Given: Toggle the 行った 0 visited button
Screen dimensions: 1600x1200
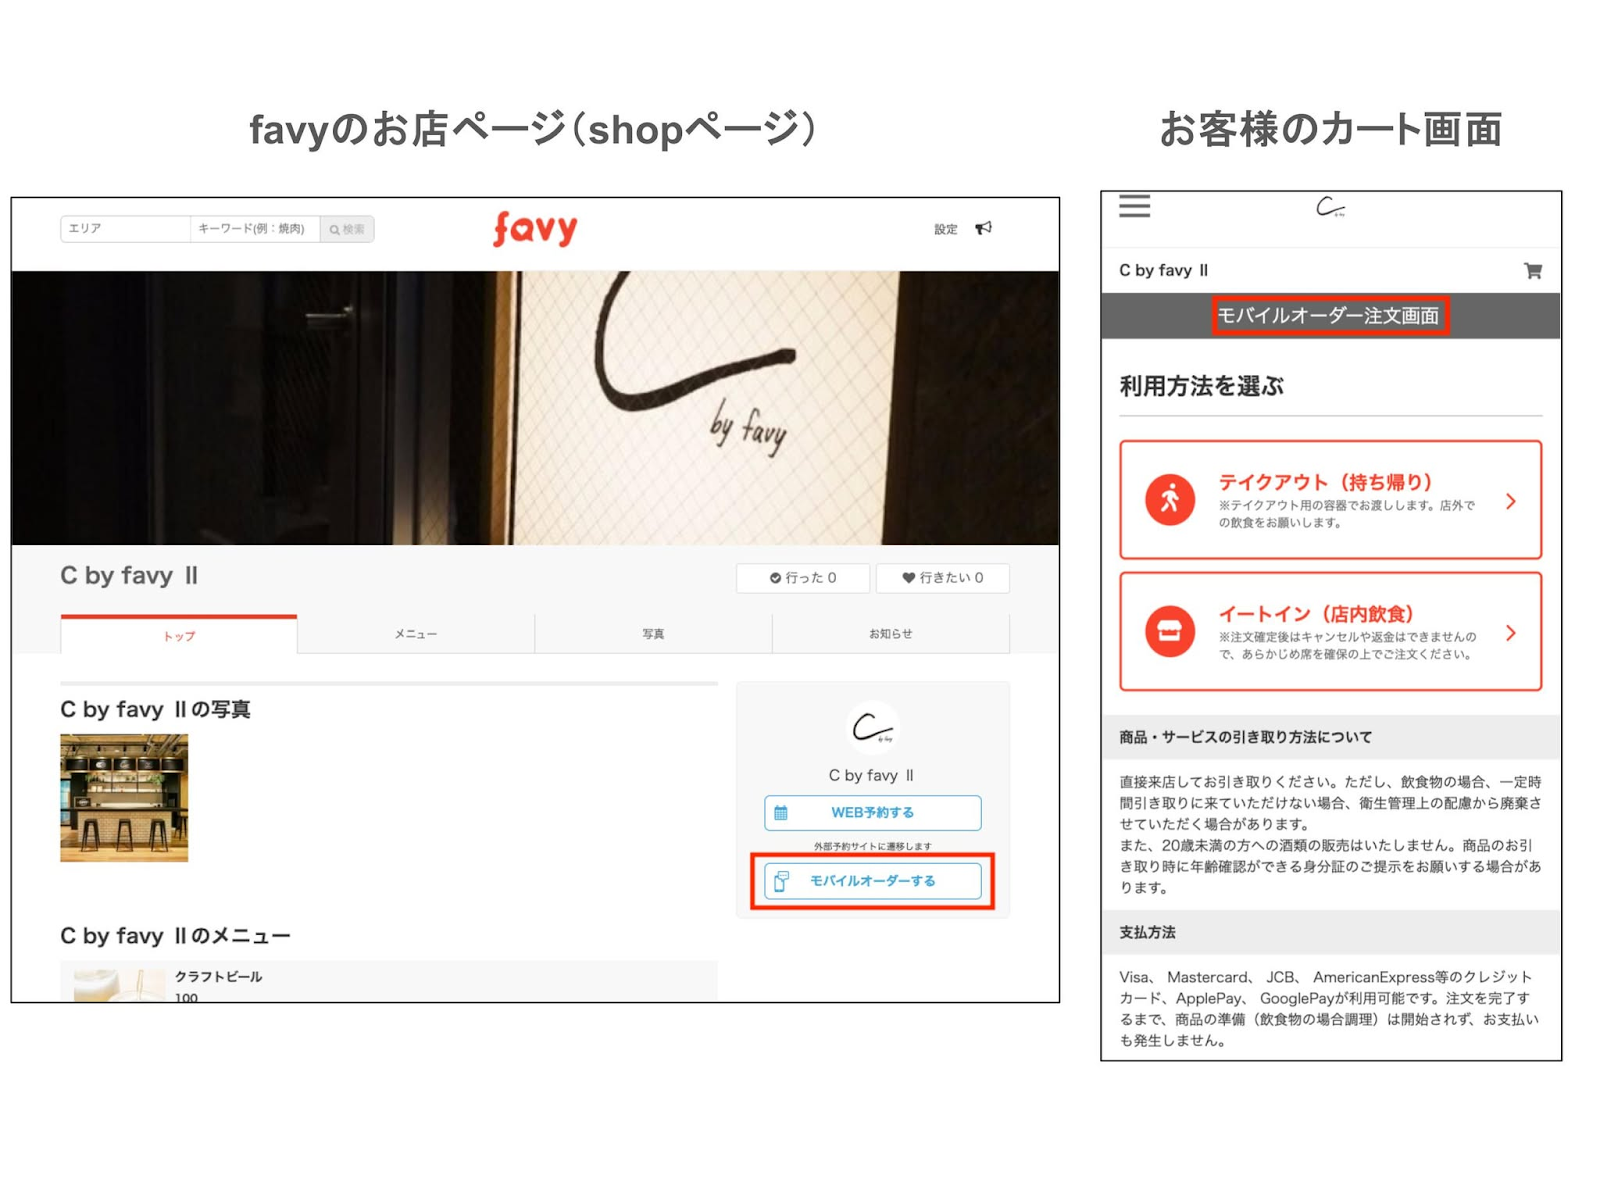Looking at the screenshot, I should pos(803,578).
